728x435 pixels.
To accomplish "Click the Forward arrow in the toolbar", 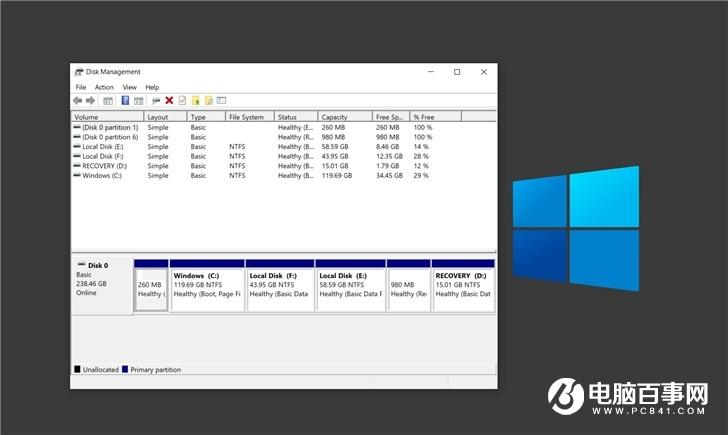I will click(x=91, y=100).
